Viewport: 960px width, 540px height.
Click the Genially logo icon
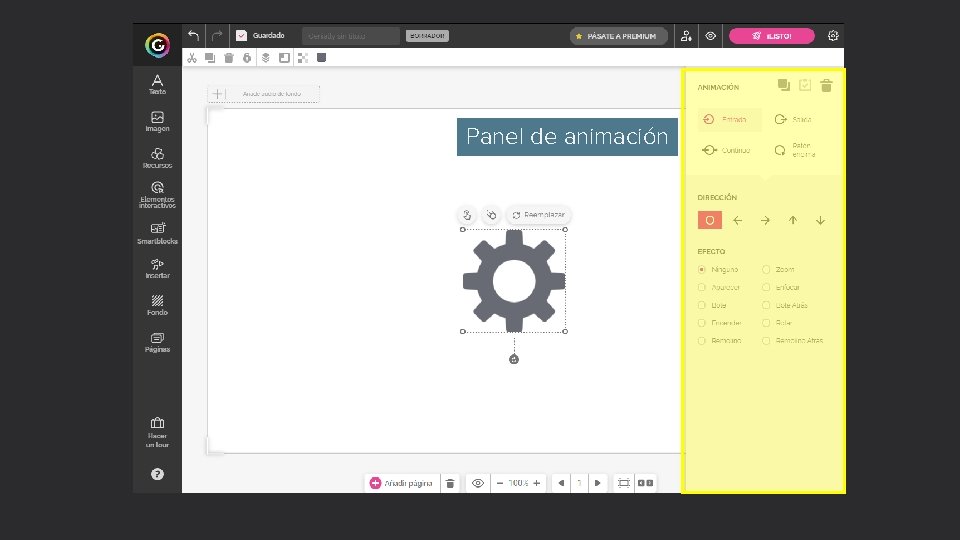pyautogui.click(x=157, y=45)
